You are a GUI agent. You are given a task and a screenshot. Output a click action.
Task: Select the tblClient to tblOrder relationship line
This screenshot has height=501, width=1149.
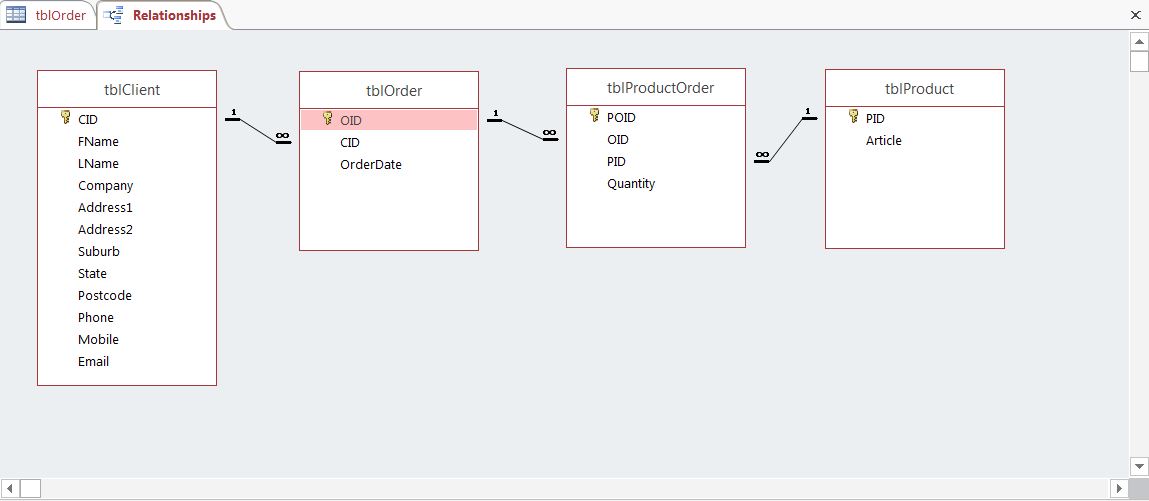tap(258, 130)
